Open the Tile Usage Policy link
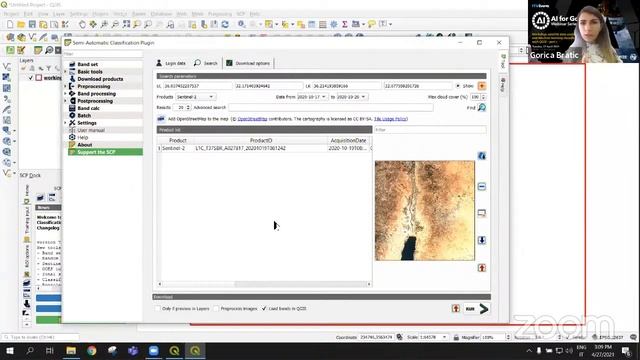640x360 pixels. click(390, 119)
